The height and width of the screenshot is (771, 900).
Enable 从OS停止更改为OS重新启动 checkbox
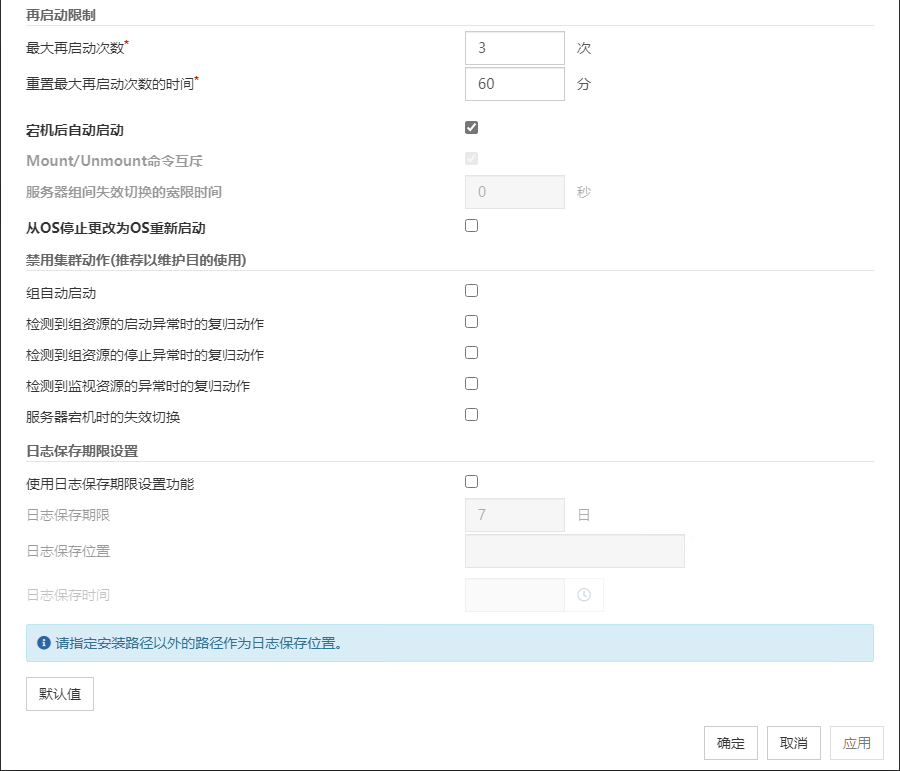[x=472, y=226]
